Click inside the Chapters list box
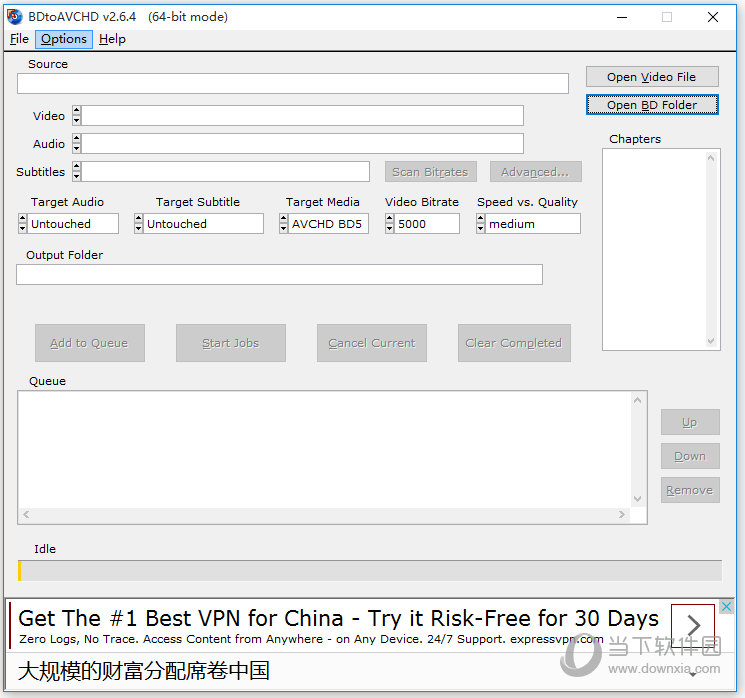Image resolution: width=745 pixels, height=698 pixels. 655,249
